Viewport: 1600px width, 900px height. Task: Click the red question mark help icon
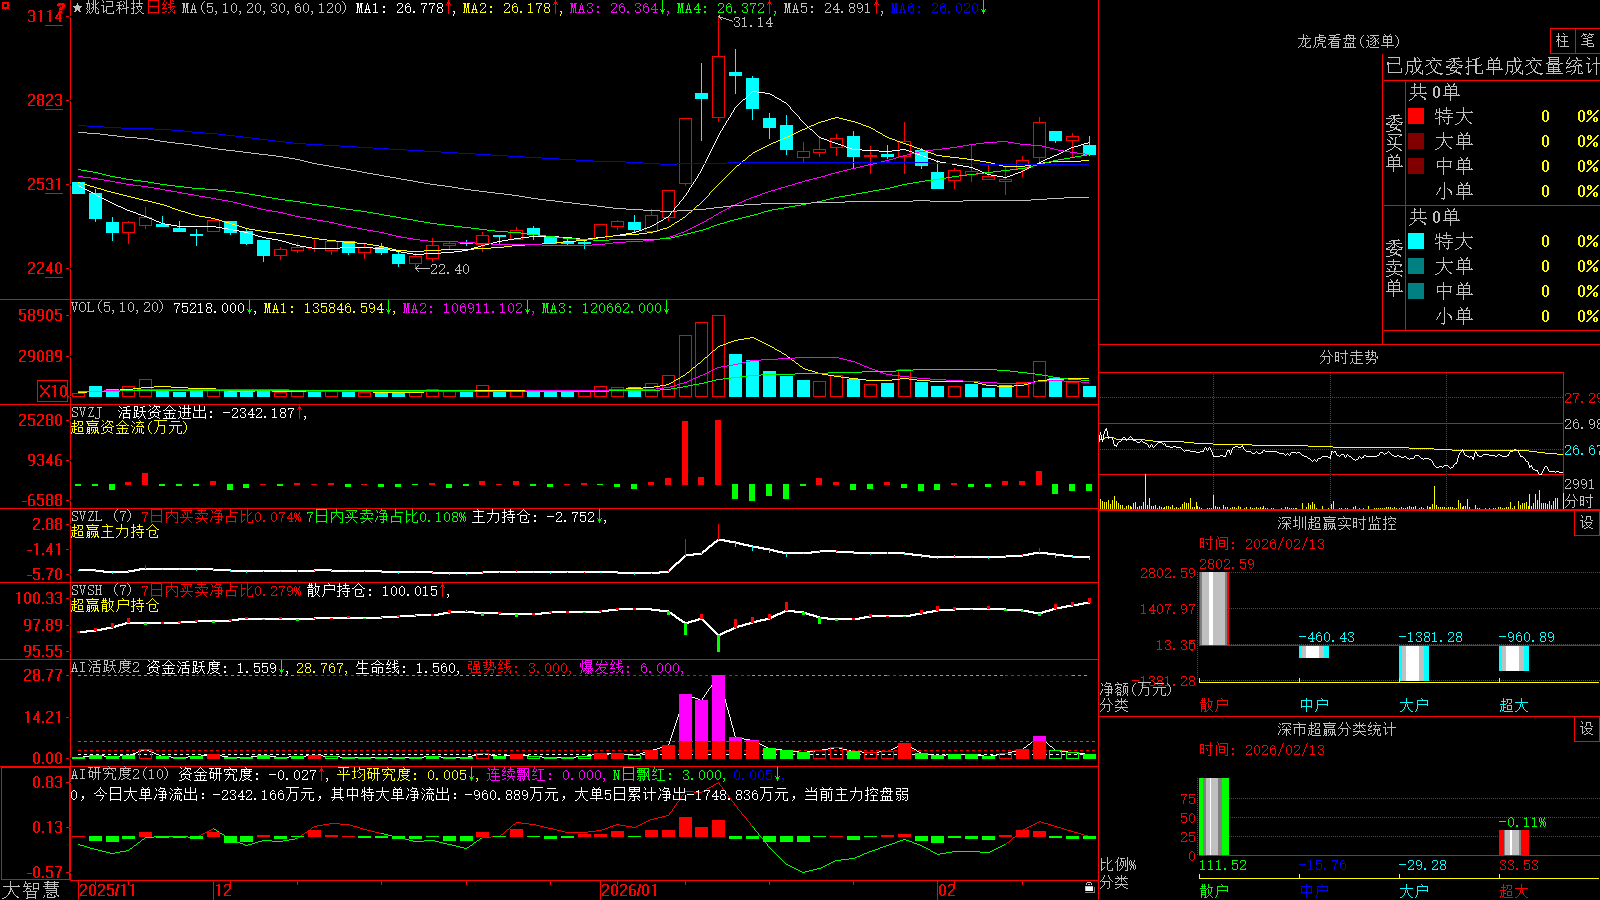pyautogui.click(x=62, y=8)
